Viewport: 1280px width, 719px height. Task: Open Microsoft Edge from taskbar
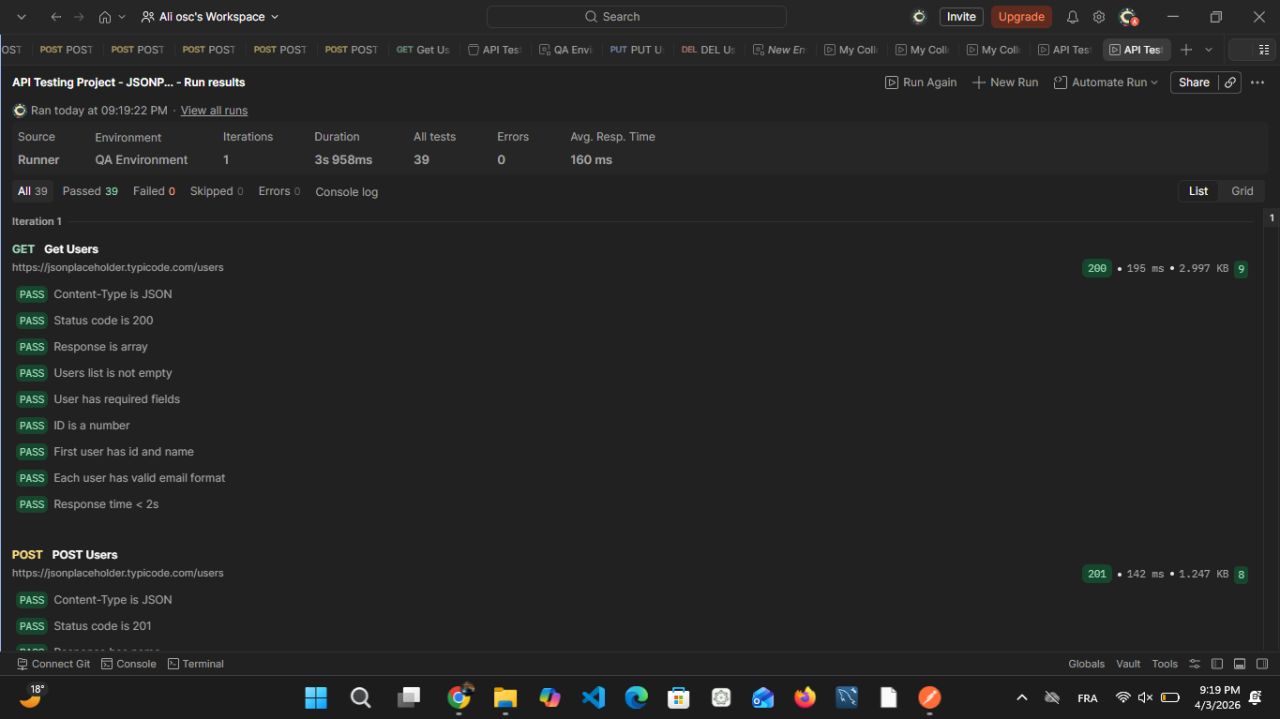(636, 697)
